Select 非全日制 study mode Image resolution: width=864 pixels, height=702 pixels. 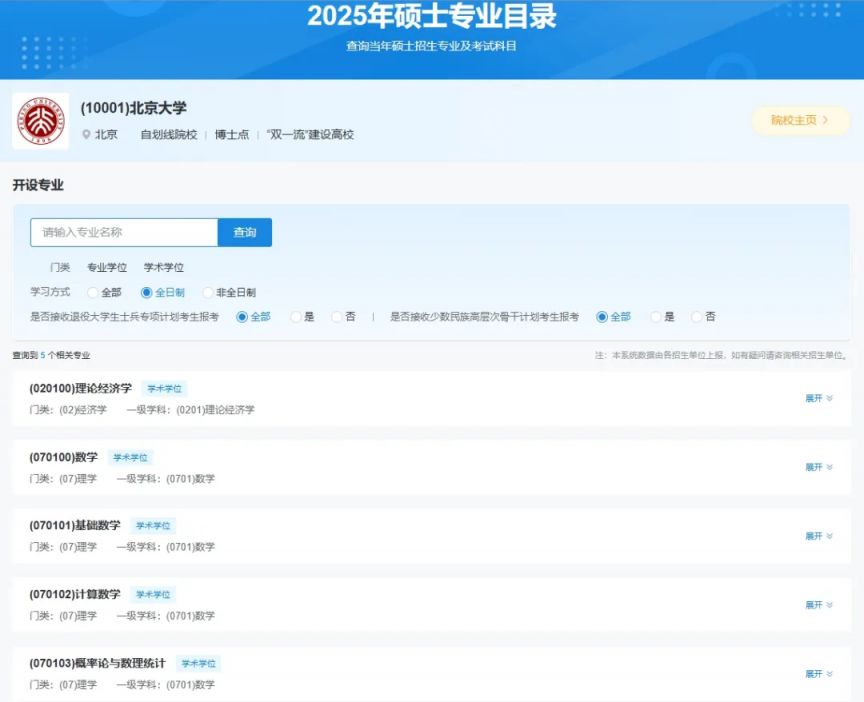click(208, 293)
